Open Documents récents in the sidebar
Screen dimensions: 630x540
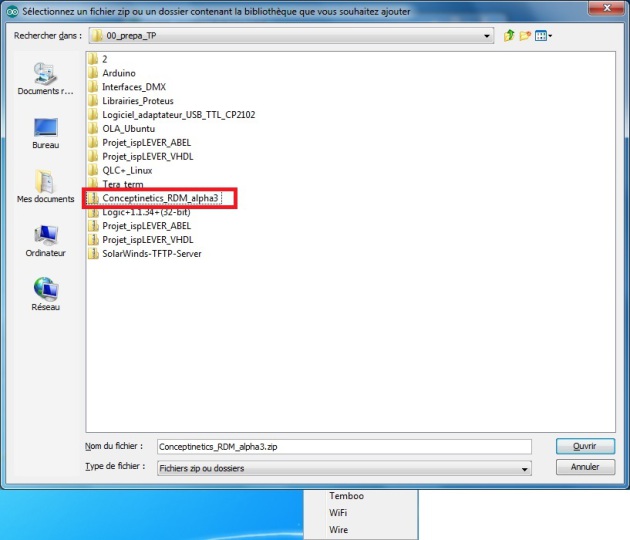click(x=46, y=79)
